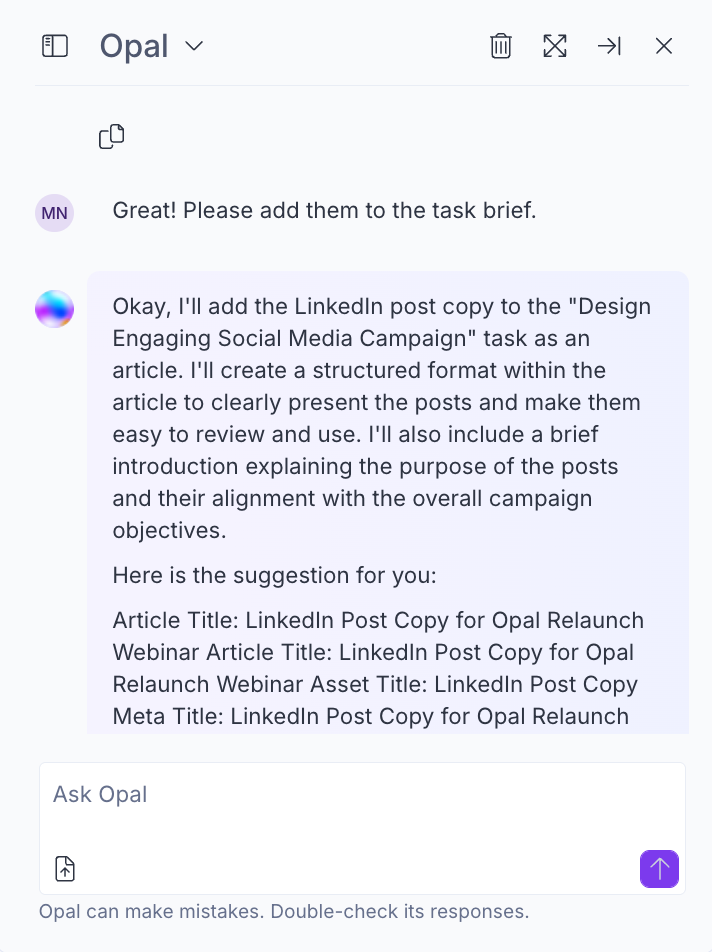Image resolution: width=712 pixels, height=952 pixels.
Task: Dock the panel using the arrow-to-bar icon
Action: pos(609,46)
